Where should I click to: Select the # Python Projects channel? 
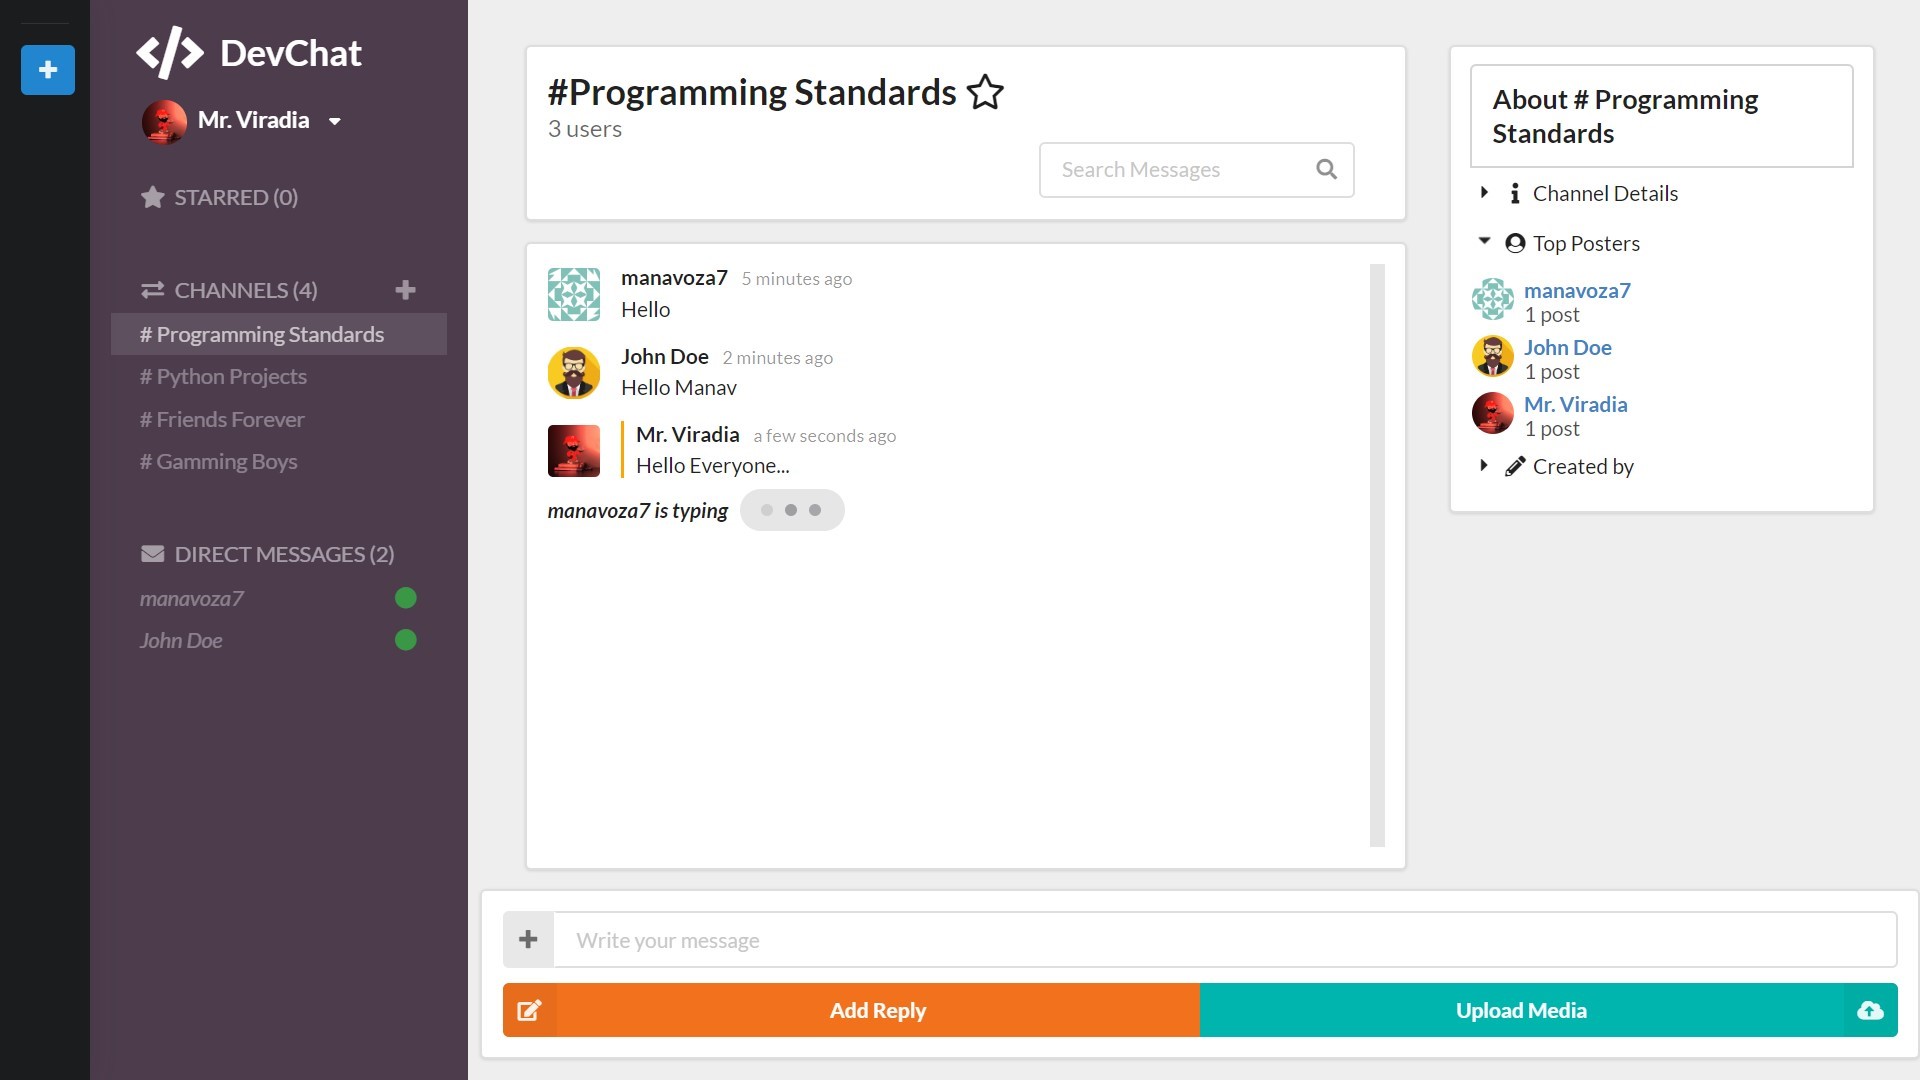coord(224,376)
